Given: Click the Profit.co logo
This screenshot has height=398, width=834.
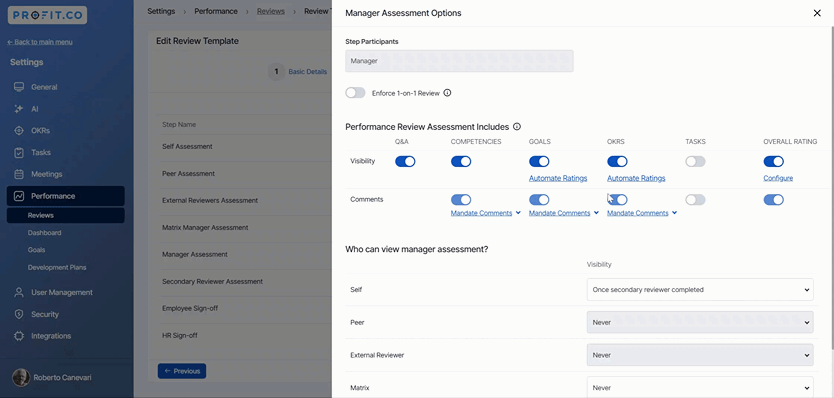Looking at the screenshot, I should tap(47, 15).
